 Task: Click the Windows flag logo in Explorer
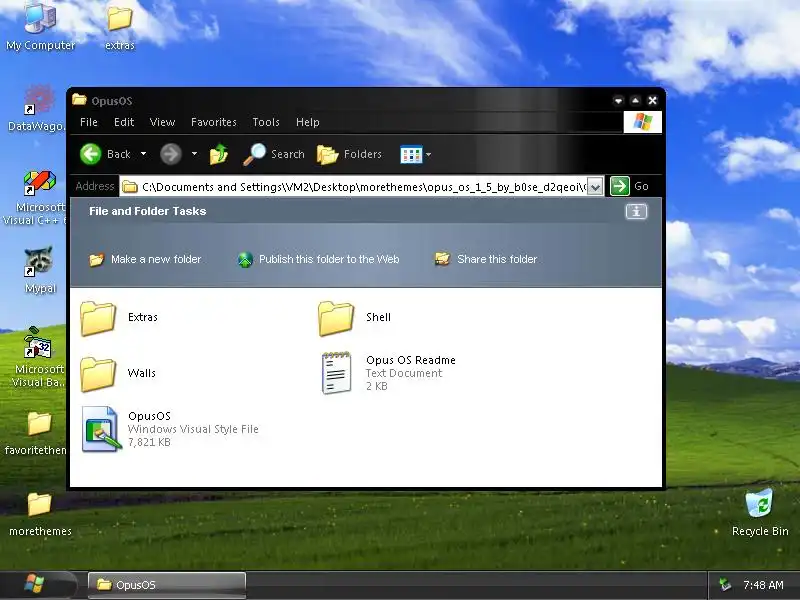[x=642, y=122]
